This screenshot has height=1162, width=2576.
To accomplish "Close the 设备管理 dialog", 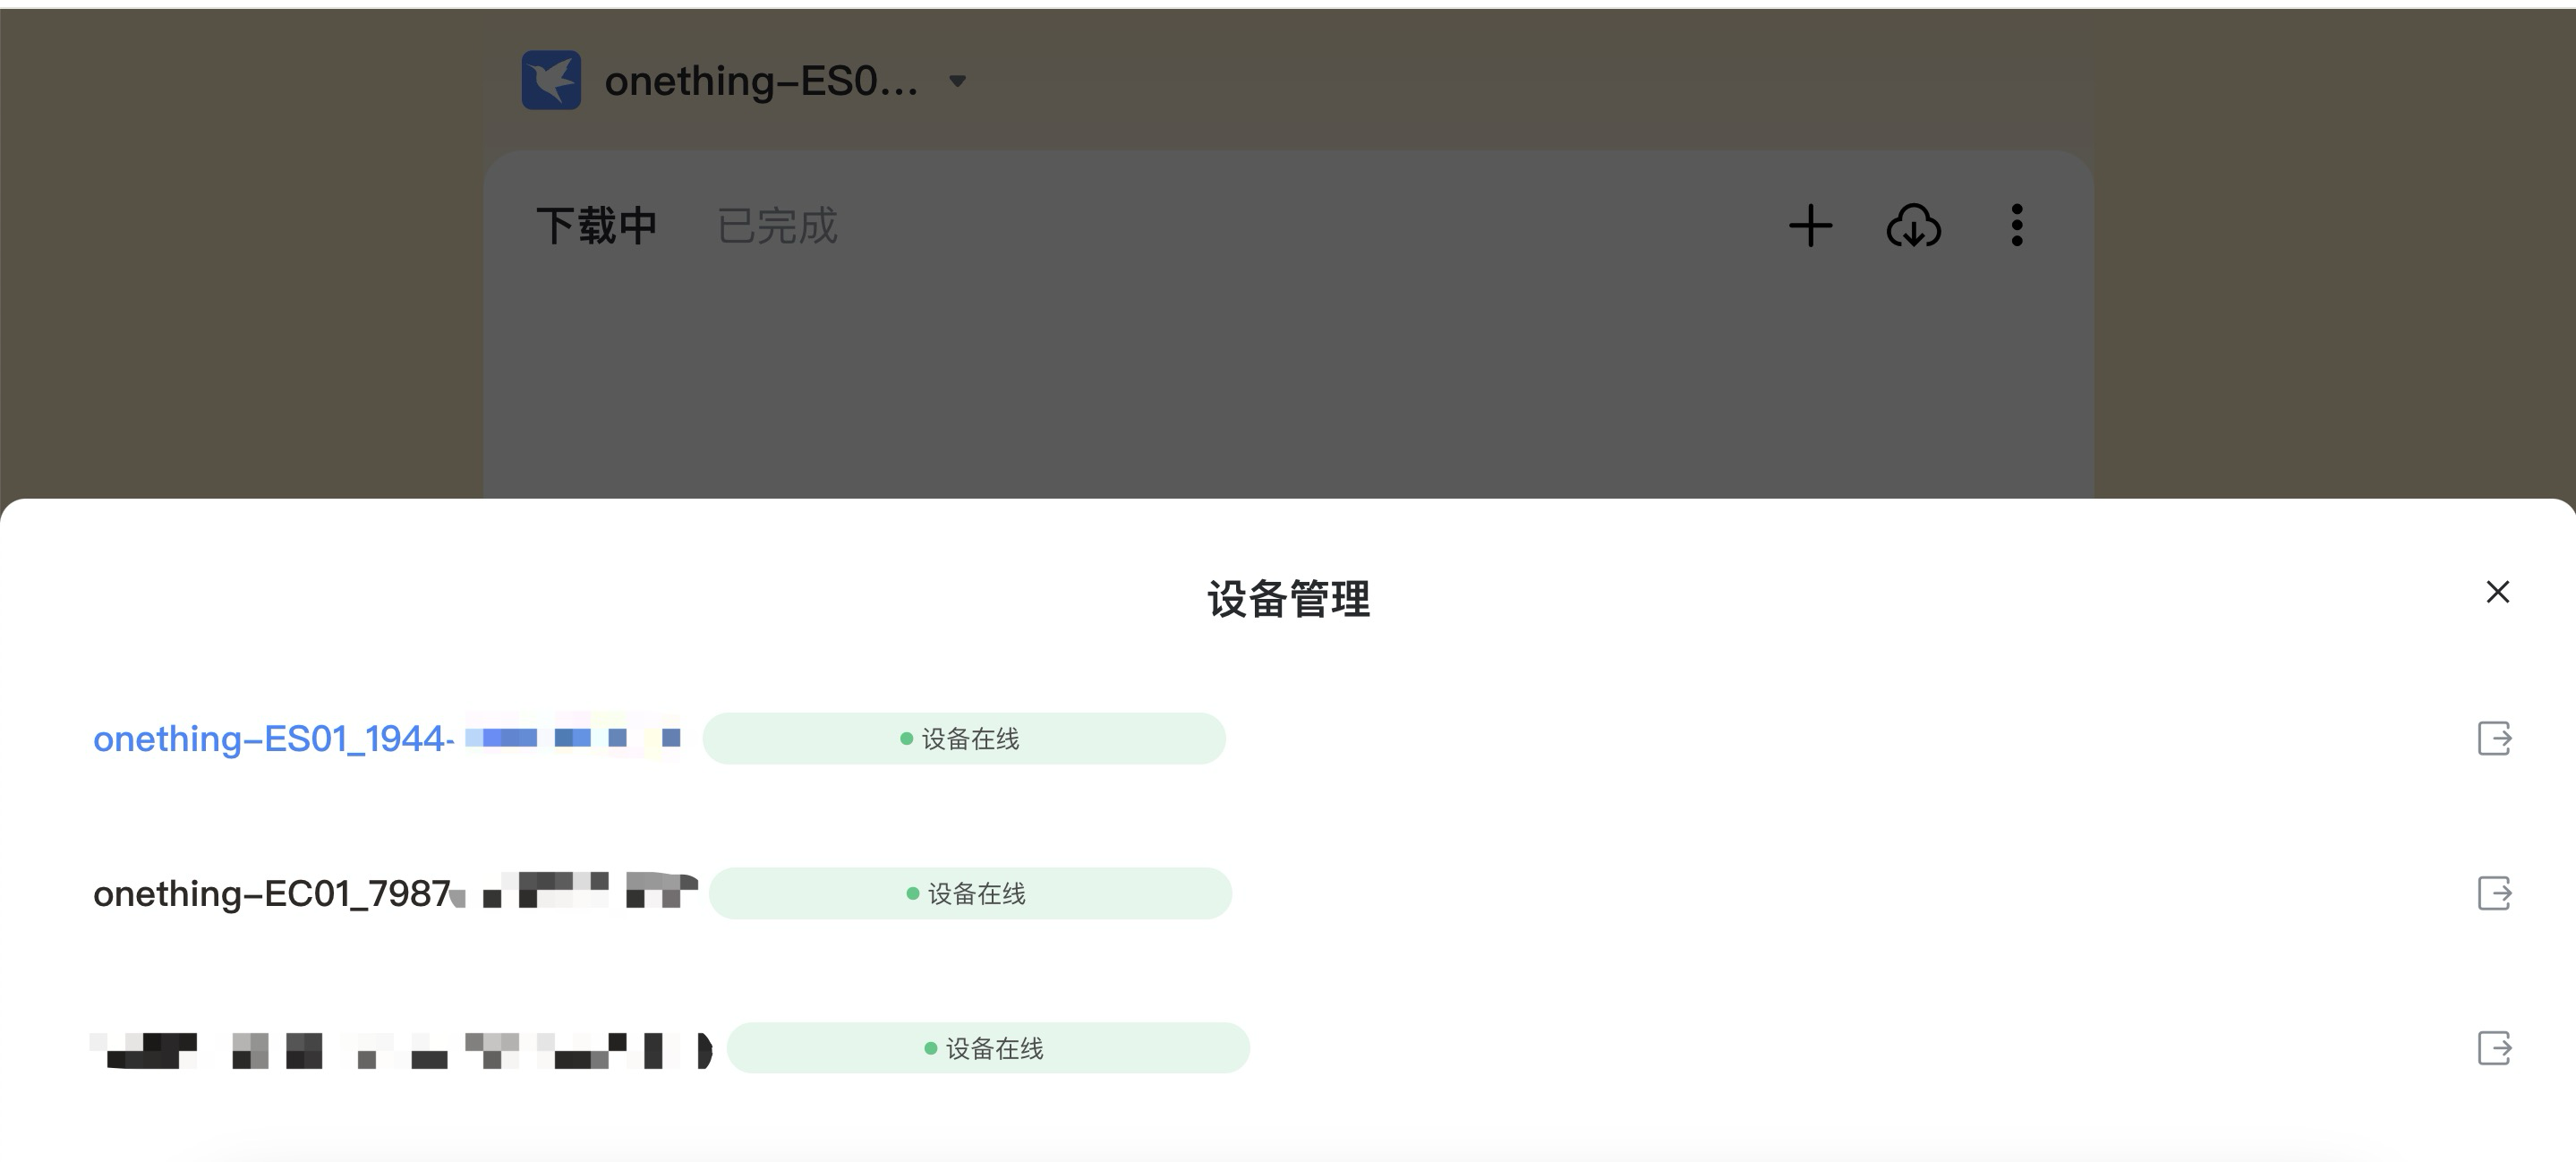I will click(x=2497, y=592).
